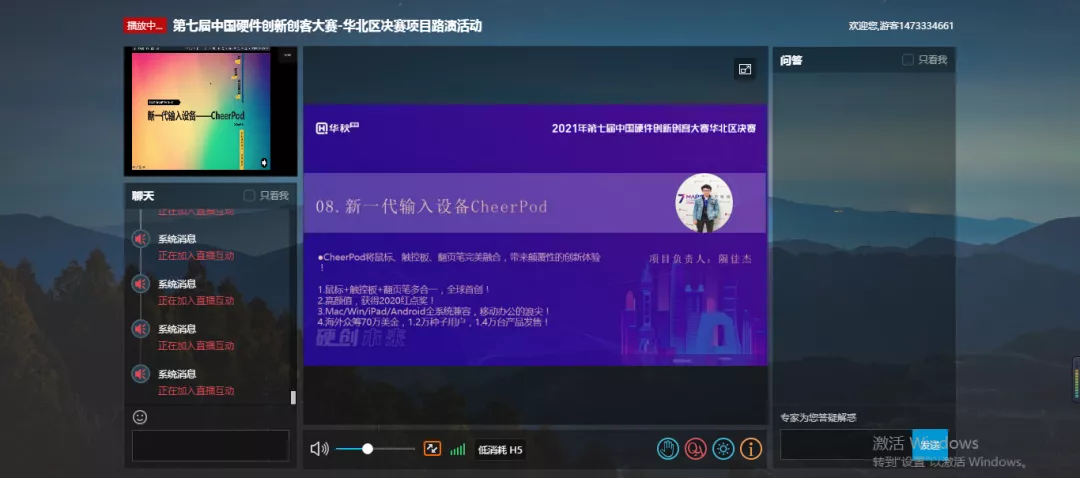Click the speaker icon on the slide thumbnail
The height and width of the screenshot is (478, 1080).
[x=263, y=163]
